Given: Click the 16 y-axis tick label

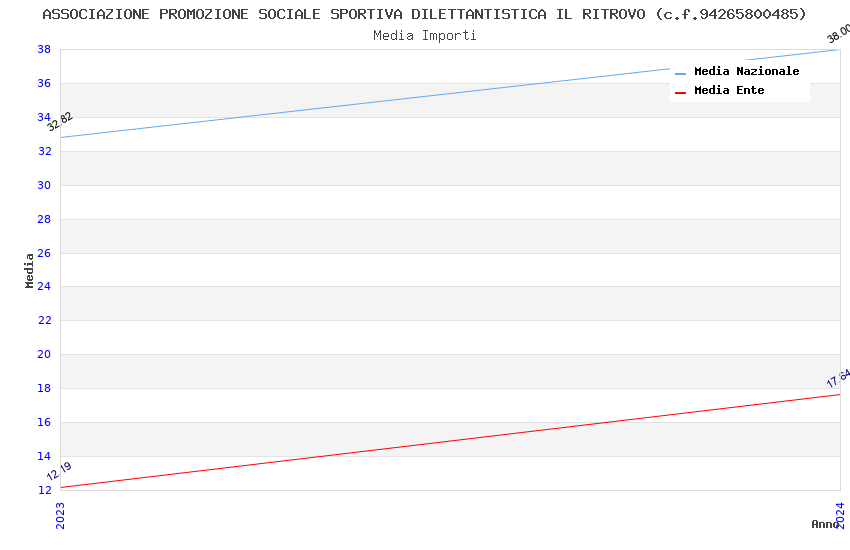Looking at the screenshot, I should click(44, 423).
